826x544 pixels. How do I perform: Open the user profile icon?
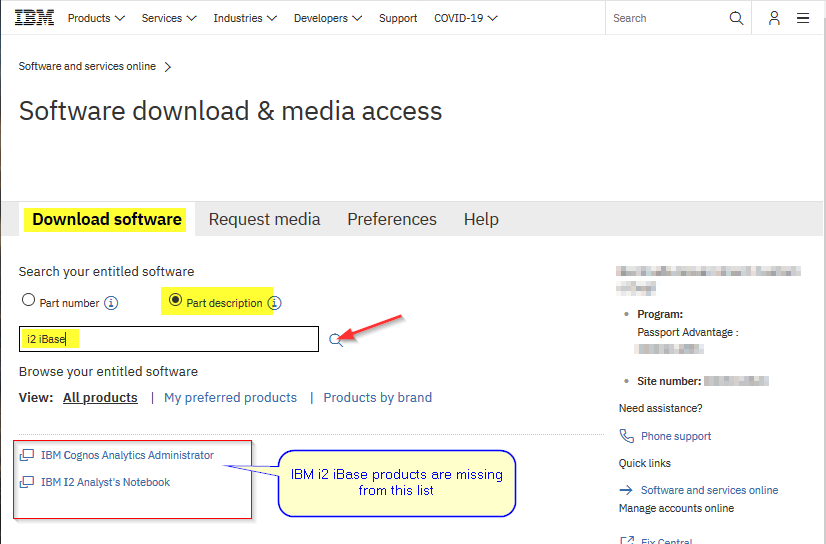(x=774, y=18)
